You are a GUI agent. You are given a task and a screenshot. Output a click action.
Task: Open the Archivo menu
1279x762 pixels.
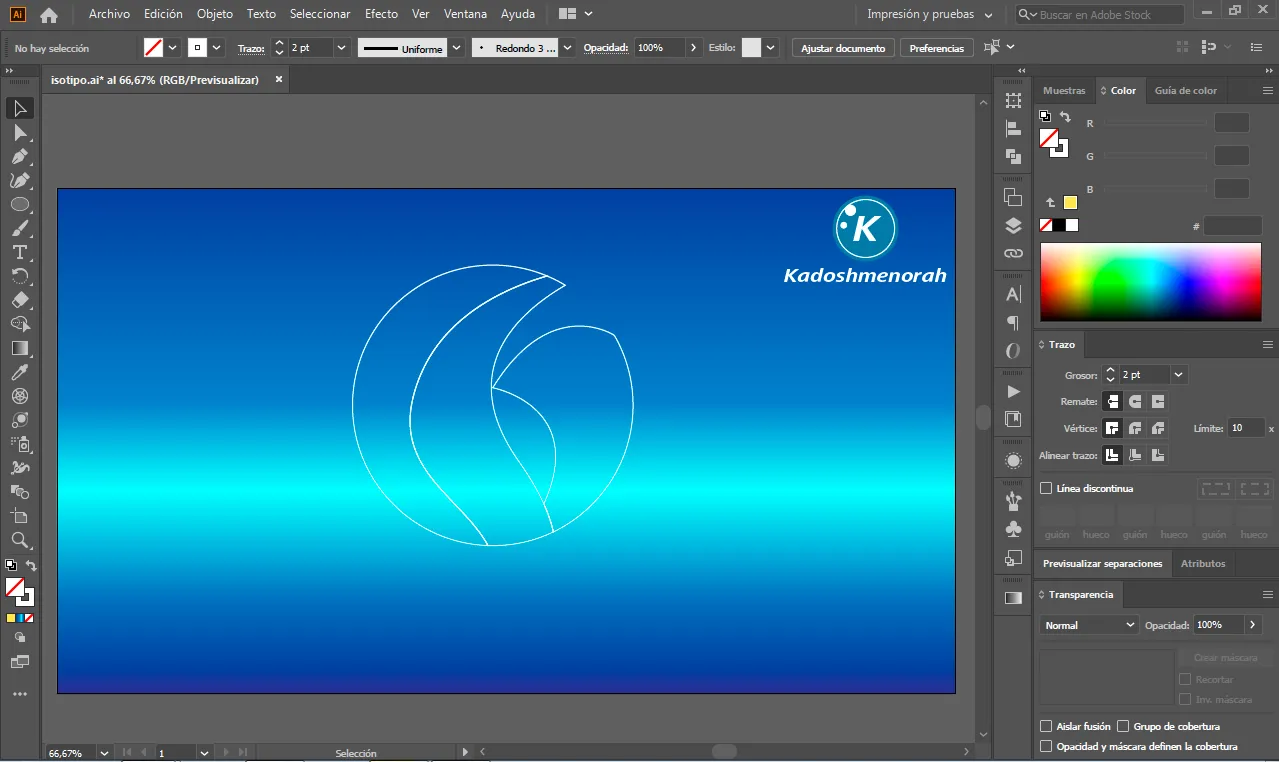pos(109,14)
